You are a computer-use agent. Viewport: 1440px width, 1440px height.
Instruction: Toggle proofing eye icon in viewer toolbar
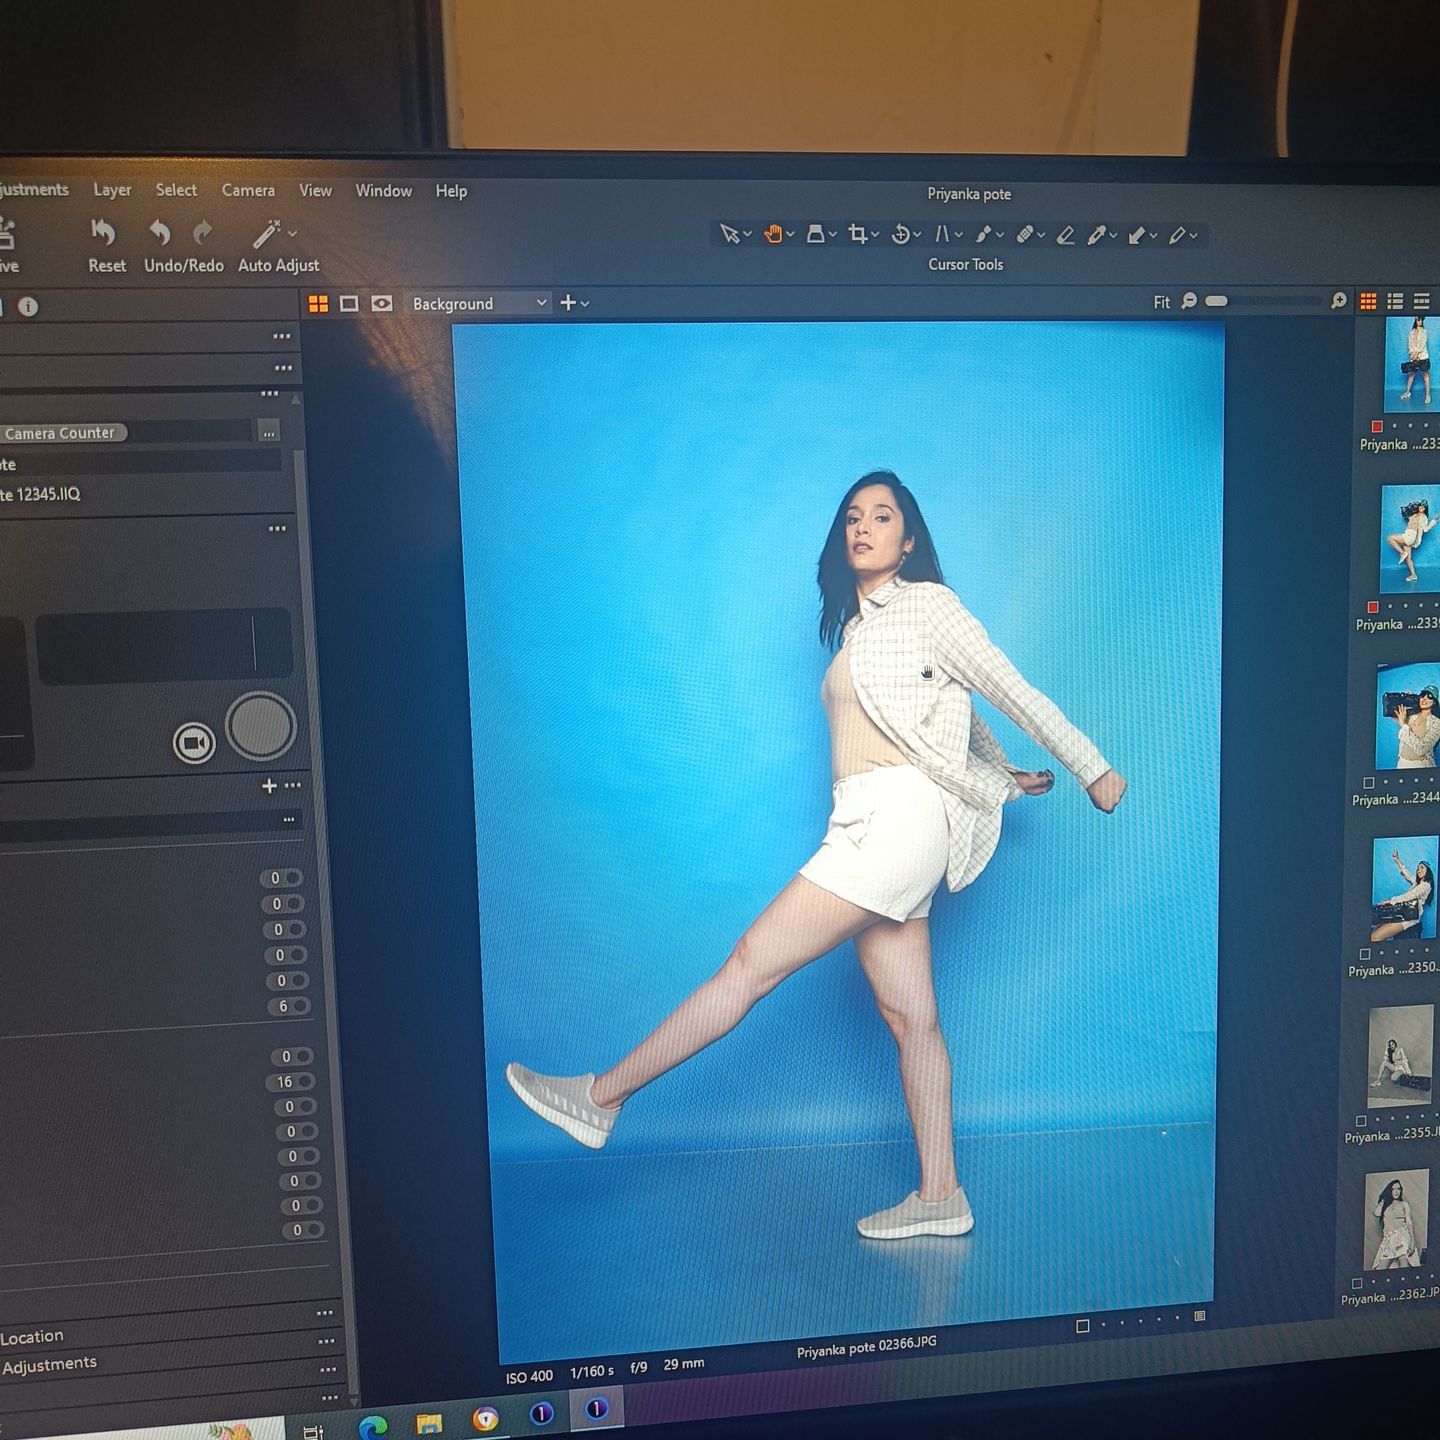382,303
